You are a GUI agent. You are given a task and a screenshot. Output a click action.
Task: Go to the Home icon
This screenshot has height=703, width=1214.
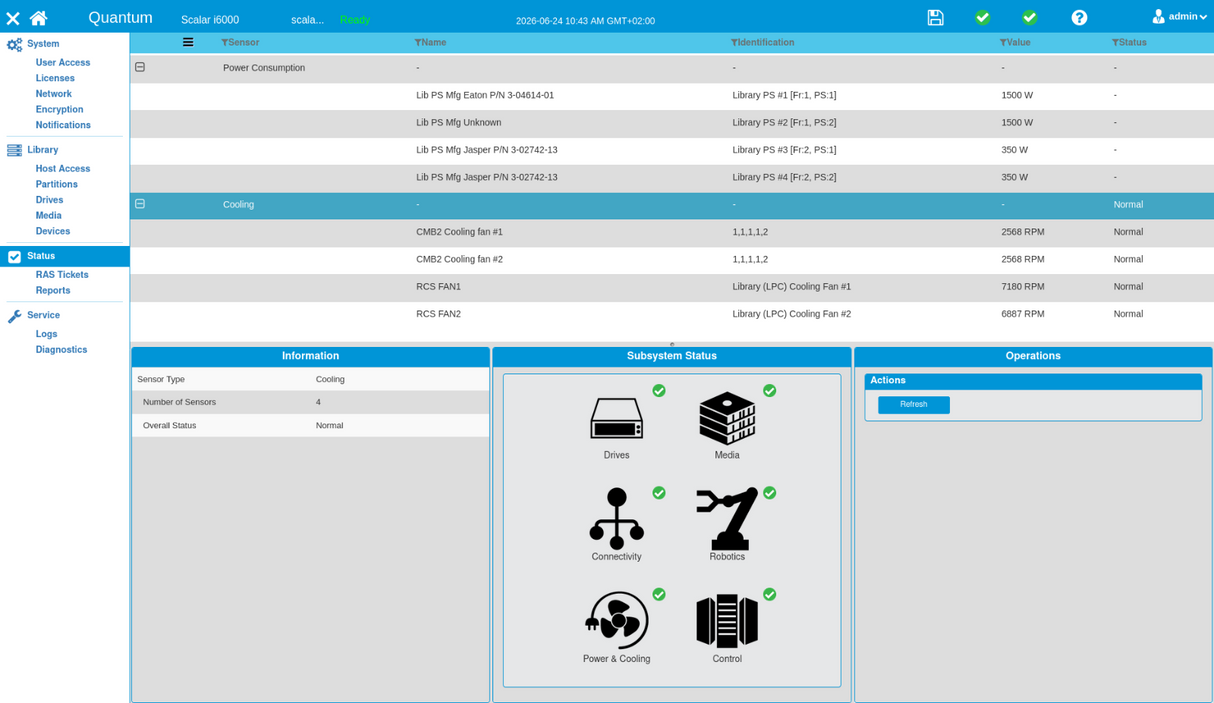[x=38, y=17]
